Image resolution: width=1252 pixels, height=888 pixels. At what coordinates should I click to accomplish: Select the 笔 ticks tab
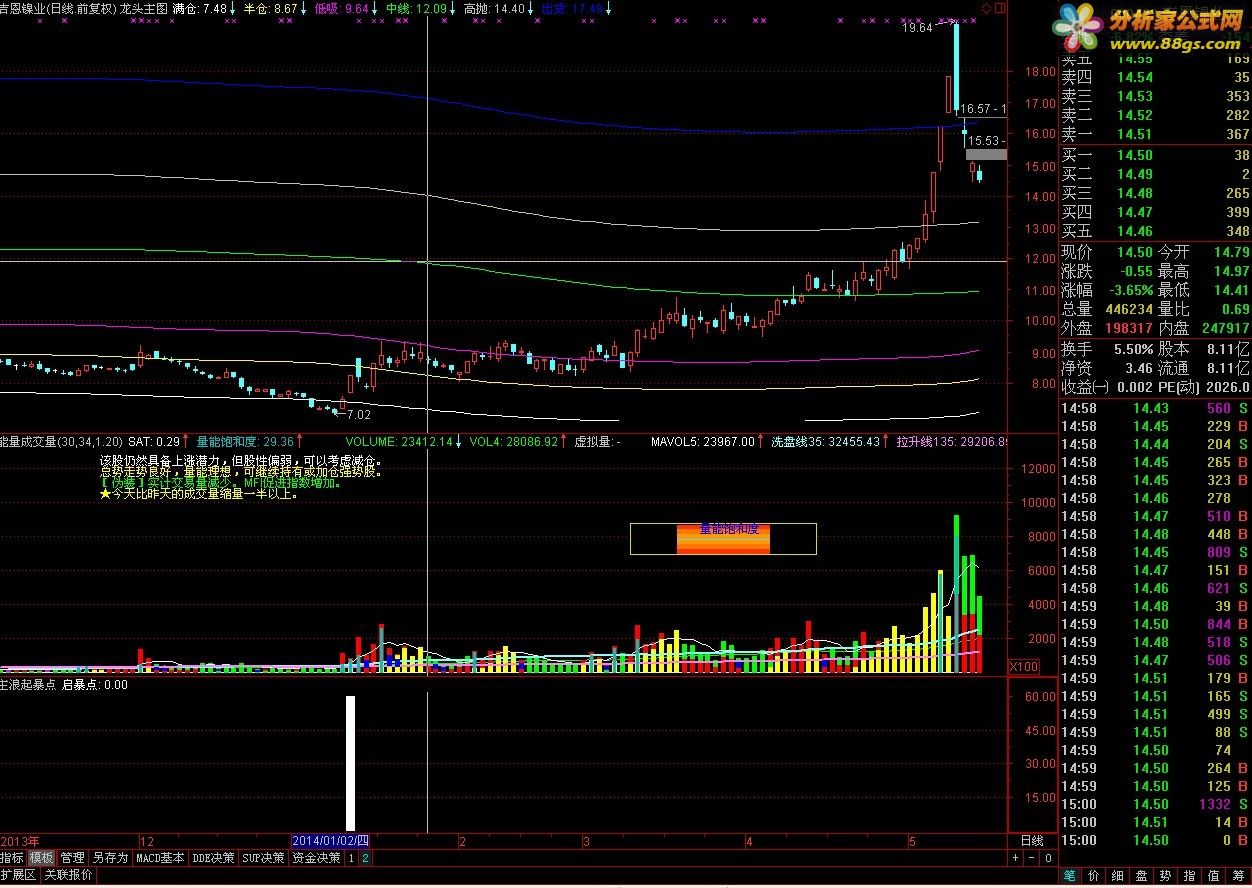tap(1070, 875)
